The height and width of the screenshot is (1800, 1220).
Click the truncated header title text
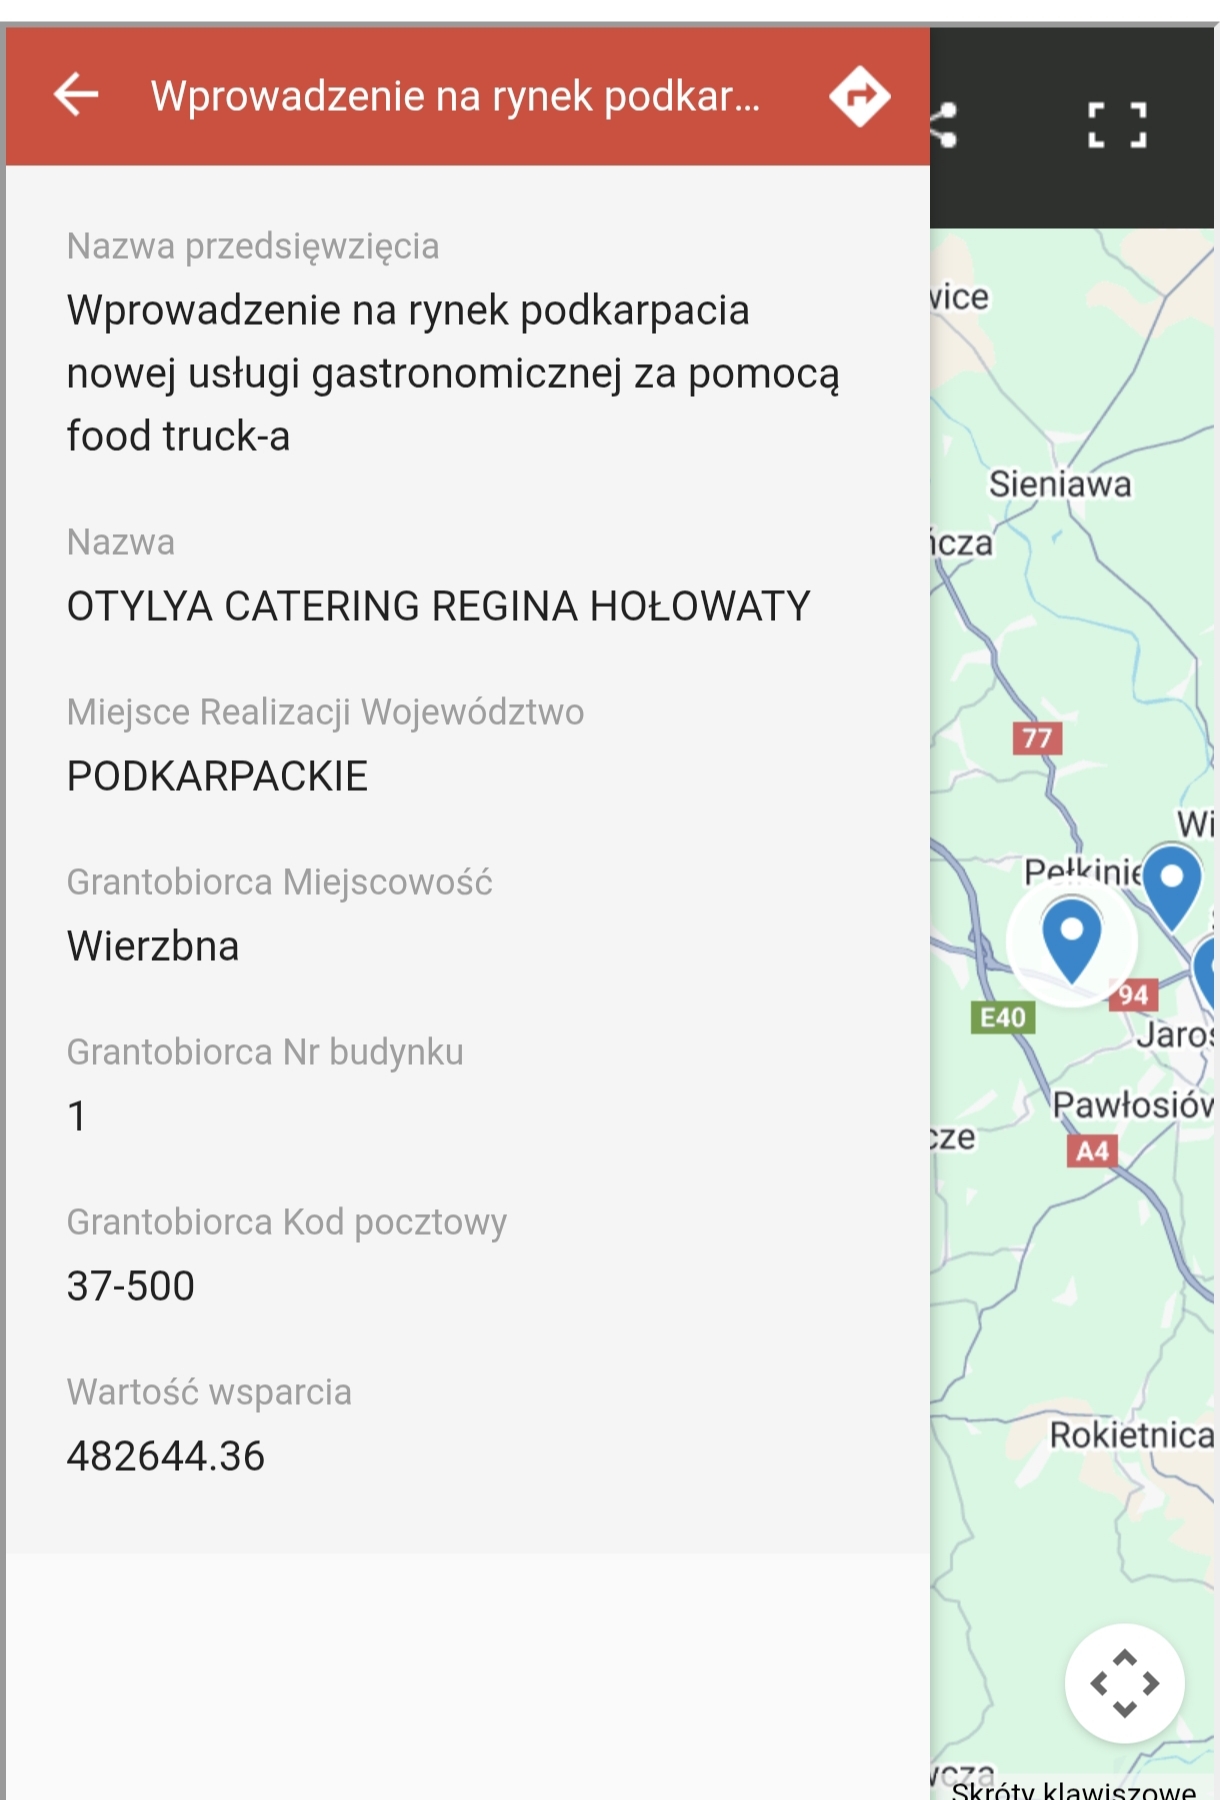pos(455,96)
